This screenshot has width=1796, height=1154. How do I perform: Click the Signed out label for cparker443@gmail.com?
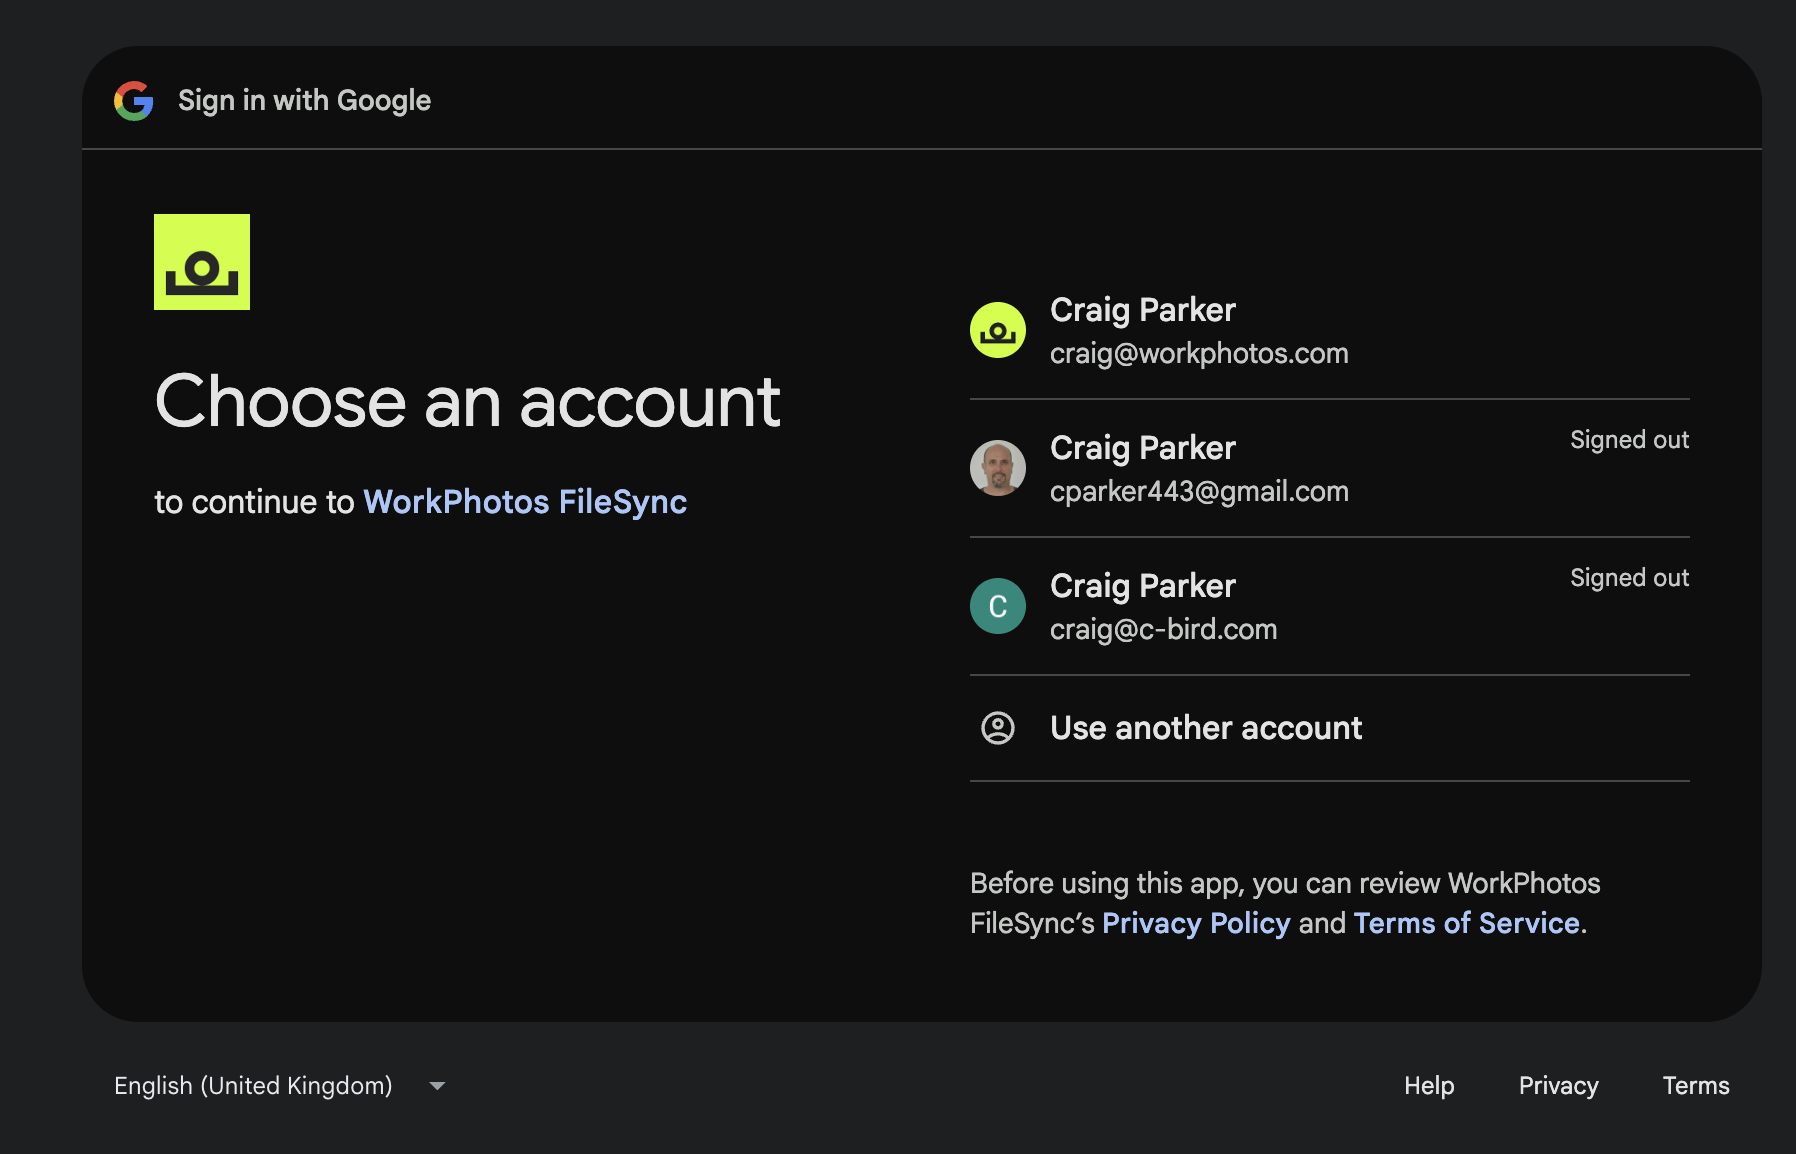pos(1629,440)
